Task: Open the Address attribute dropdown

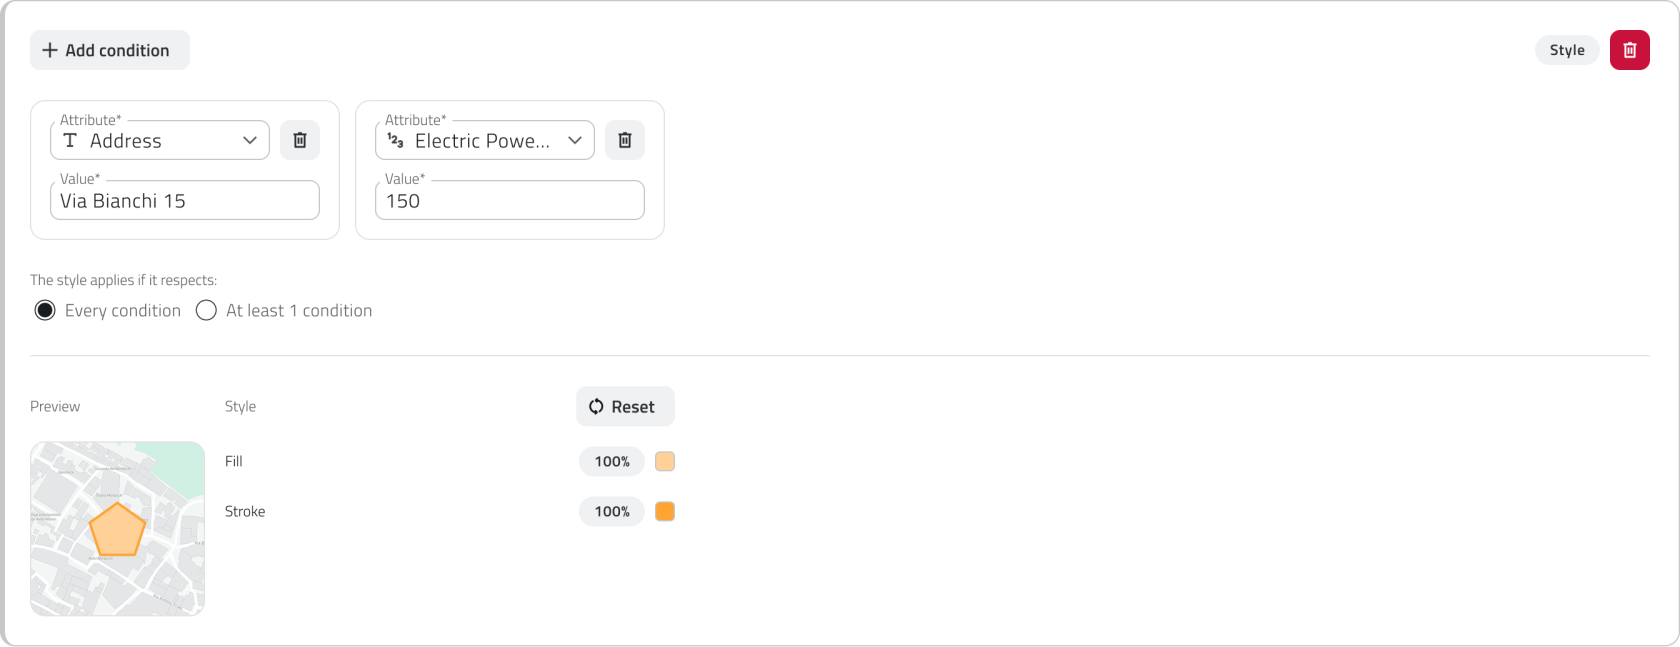Action: click(250, 141)
